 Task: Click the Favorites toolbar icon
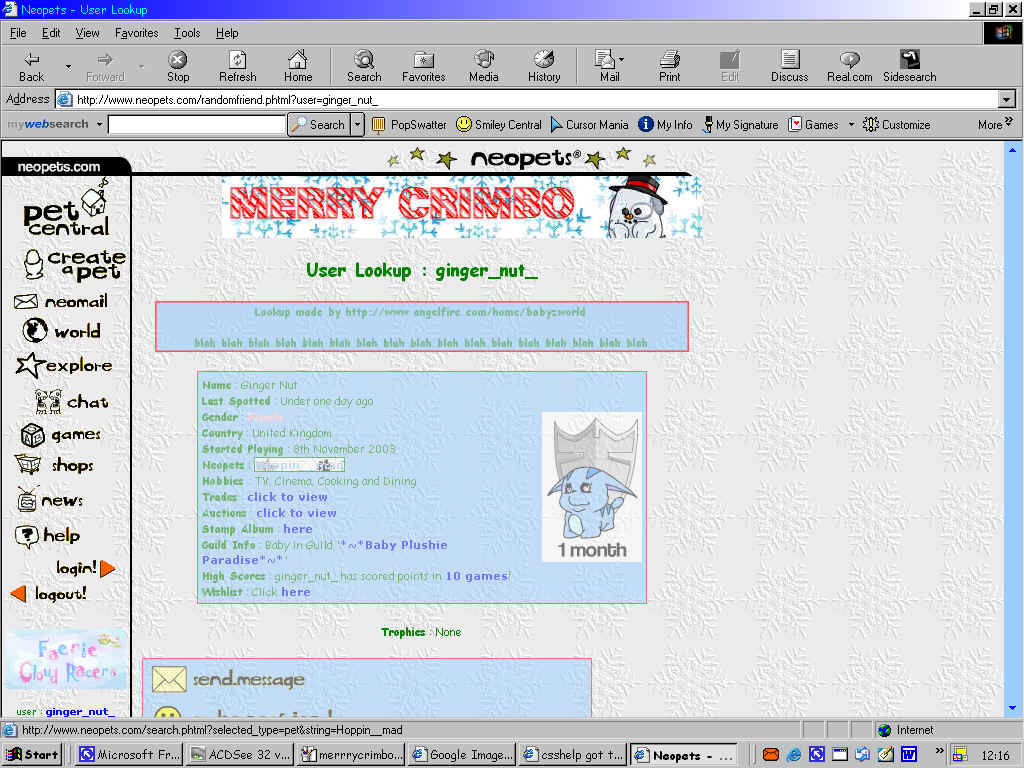[x=424, y=66]
